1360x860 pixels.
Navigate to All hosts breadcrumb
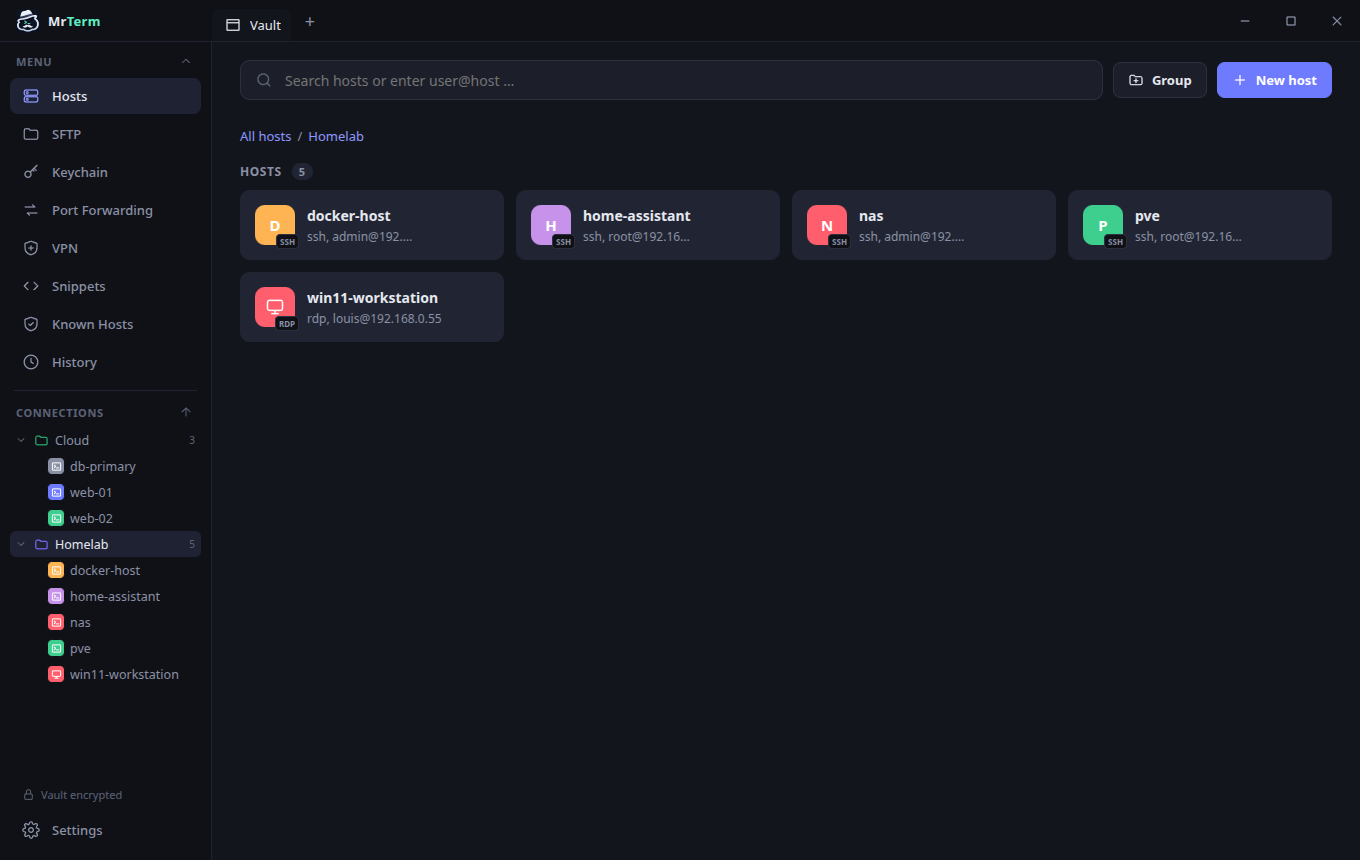(x=266, y=136)
